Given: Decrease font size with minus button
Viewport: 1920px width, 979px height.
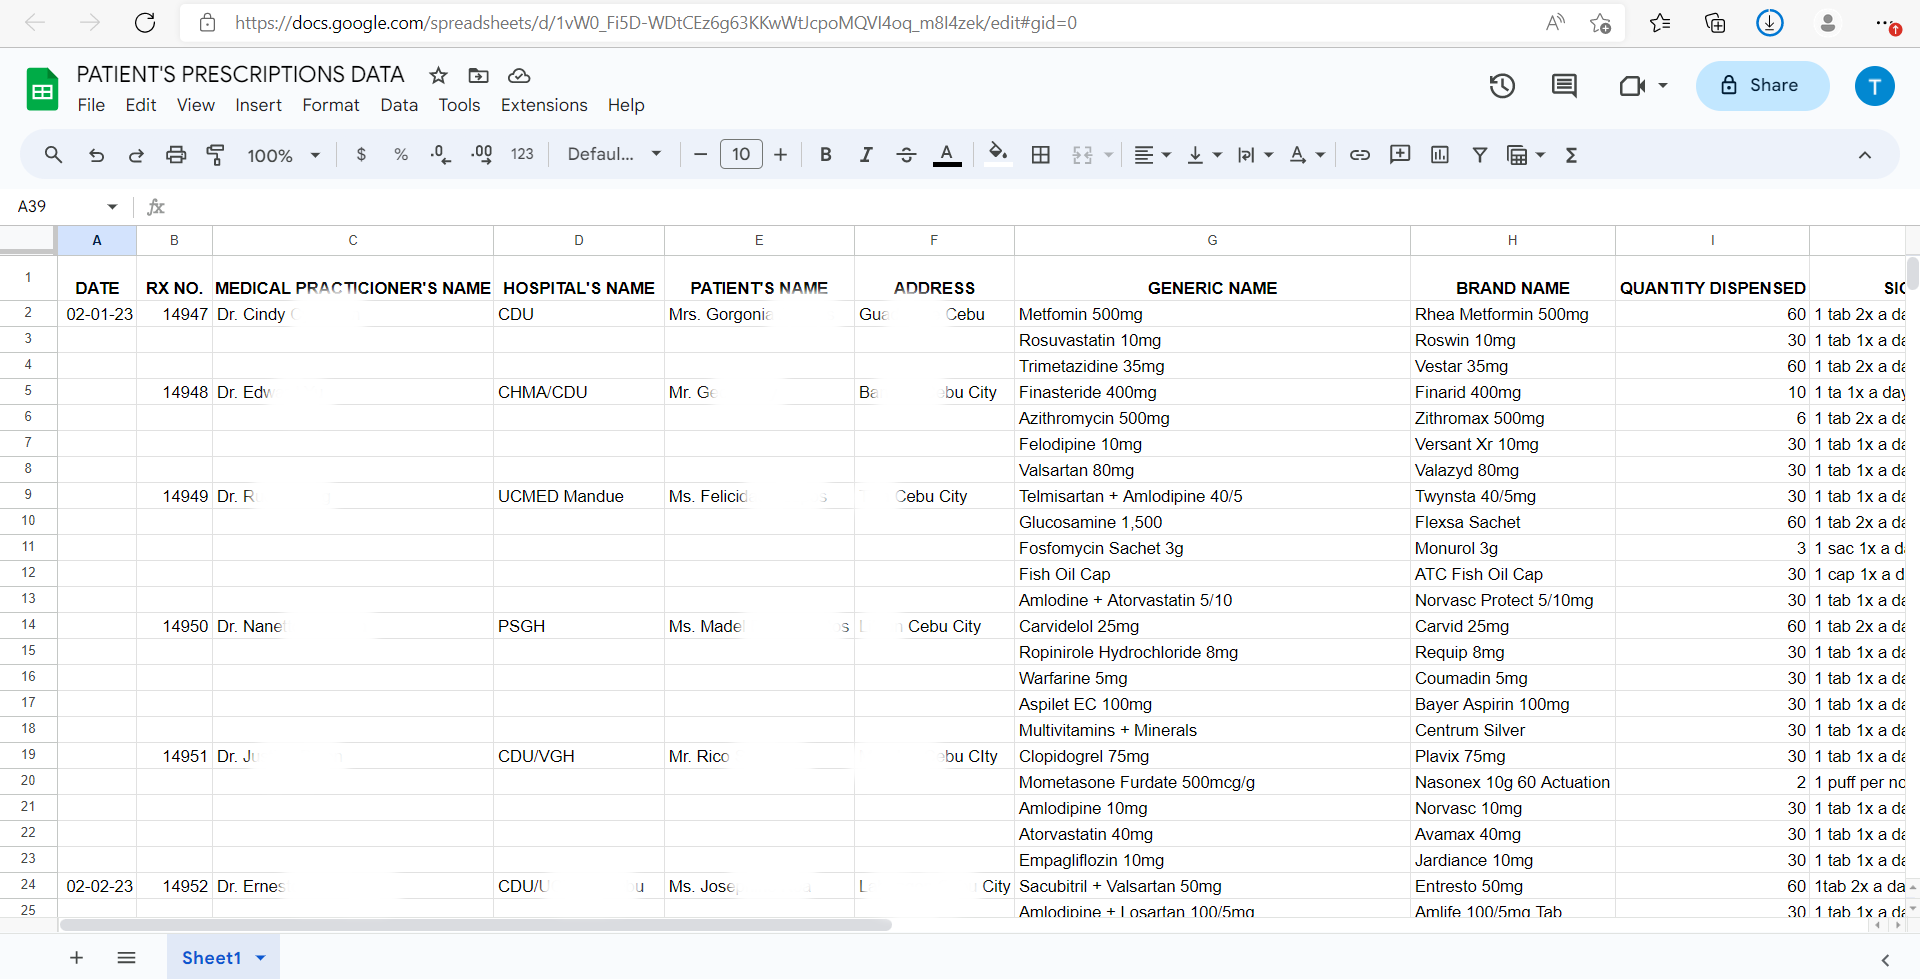Looking at the screenshot, I should point(700,155).
